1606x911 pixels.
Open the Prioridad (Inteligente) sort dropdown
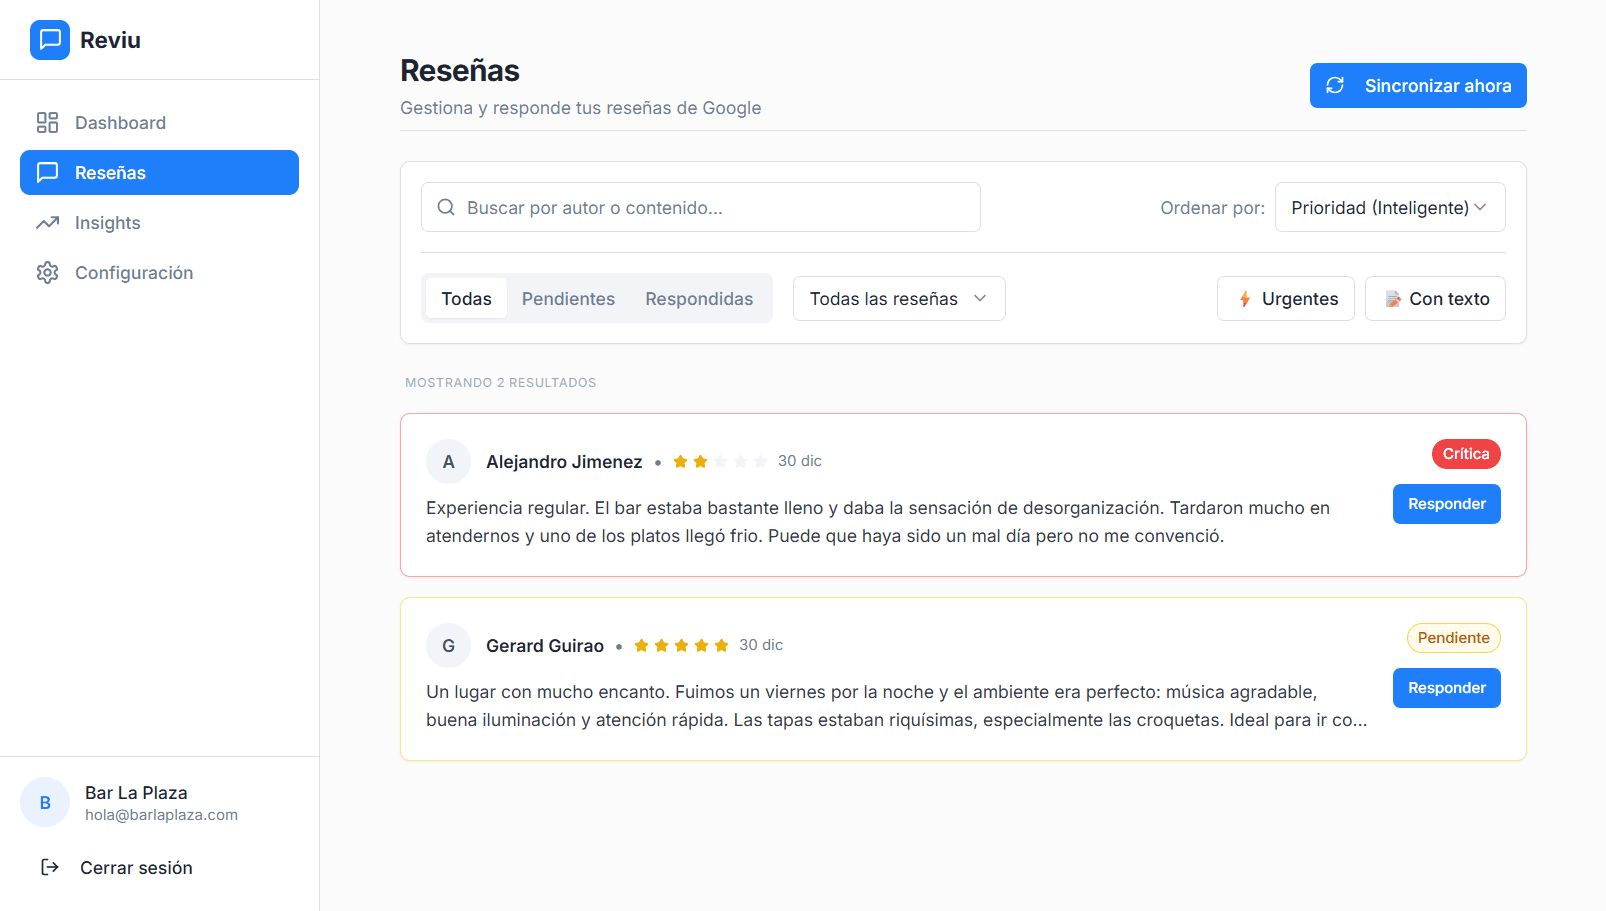coord(1390,207)
